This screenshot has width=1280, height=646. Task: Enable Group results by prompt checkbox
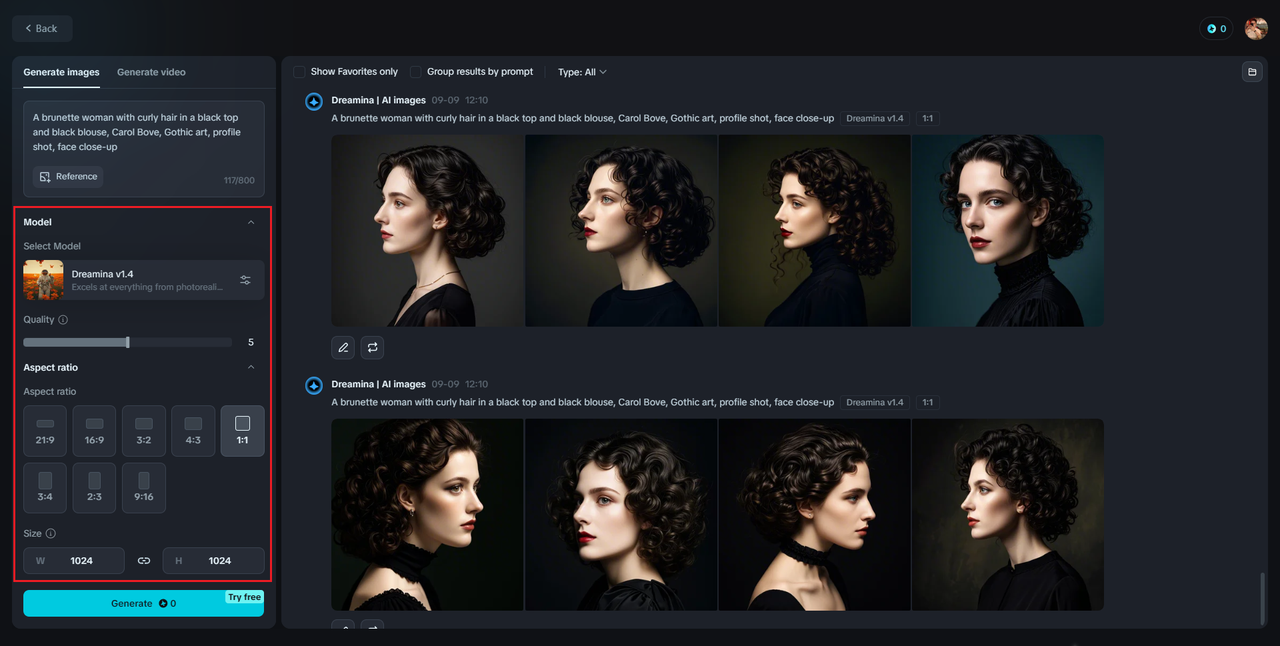click(416, 72)
